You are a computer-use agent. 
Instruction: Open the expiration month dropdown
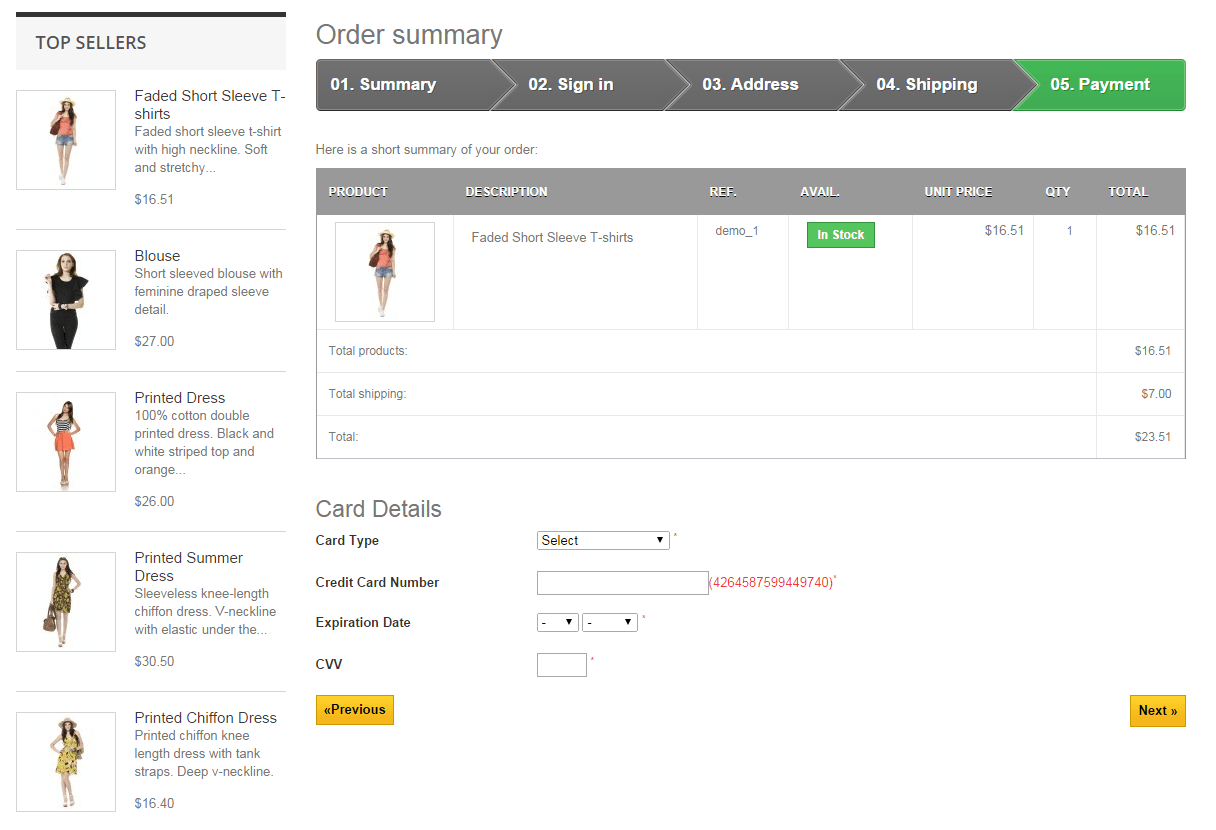point(557,621)
